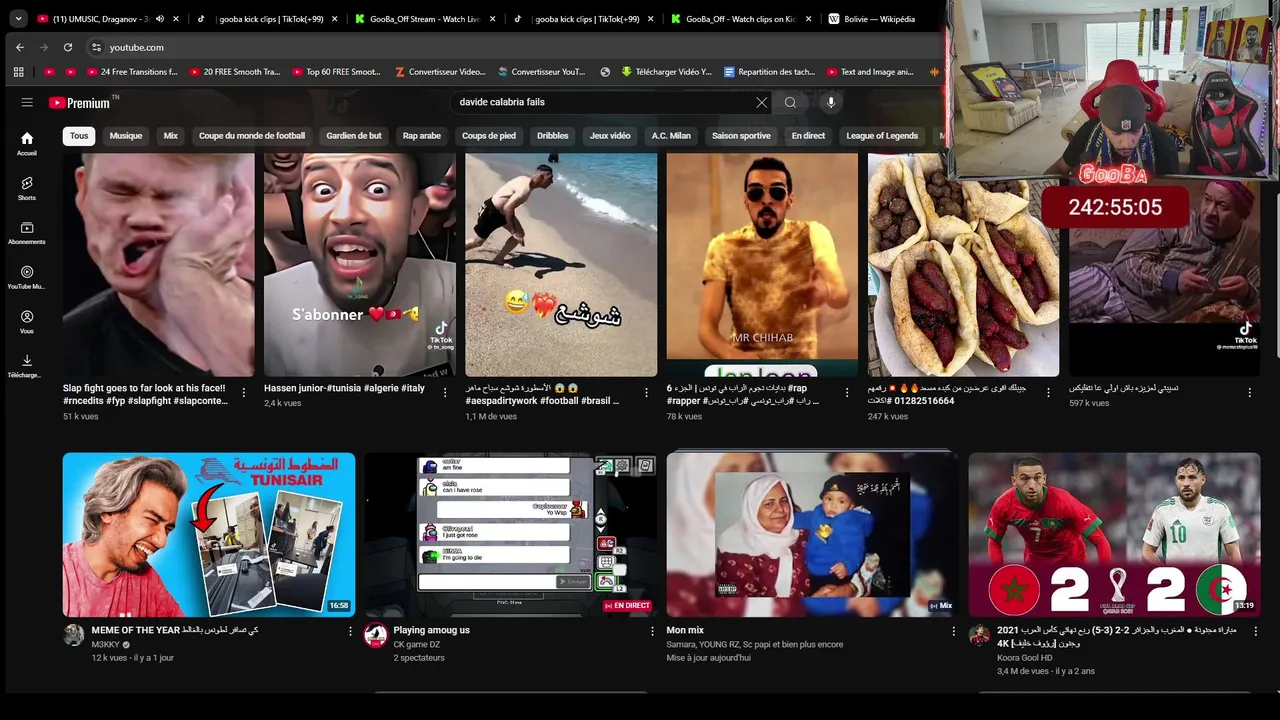Select the Mix filter chip

pyautogui.click(x=171, y=136)
